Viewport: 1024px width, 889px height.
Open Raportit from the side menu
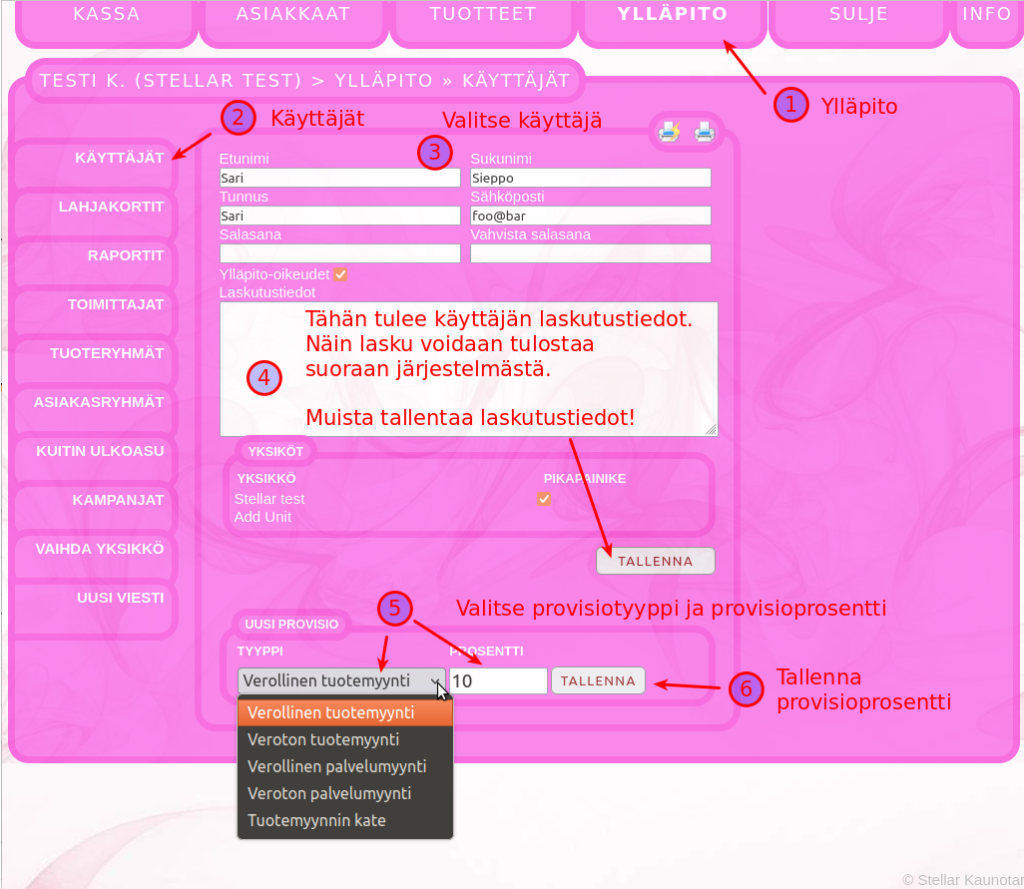click(x=124, y=255)
